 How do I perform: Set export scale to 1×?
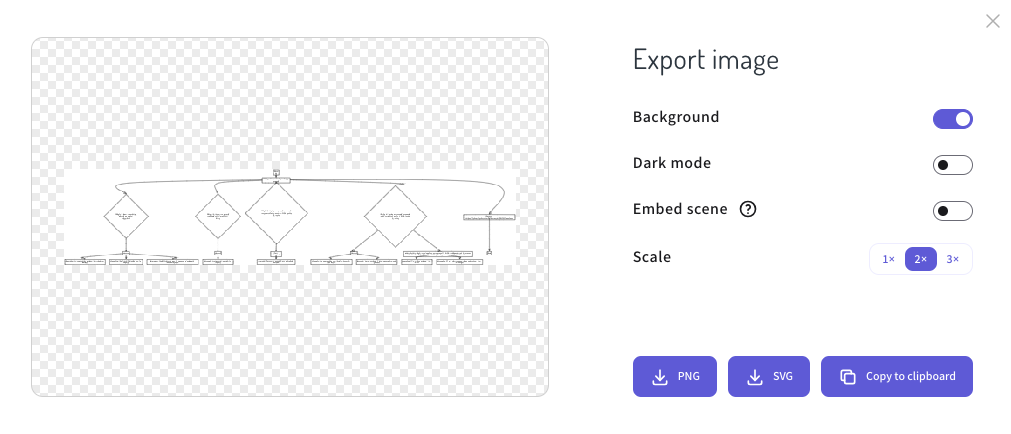point(888,259)
